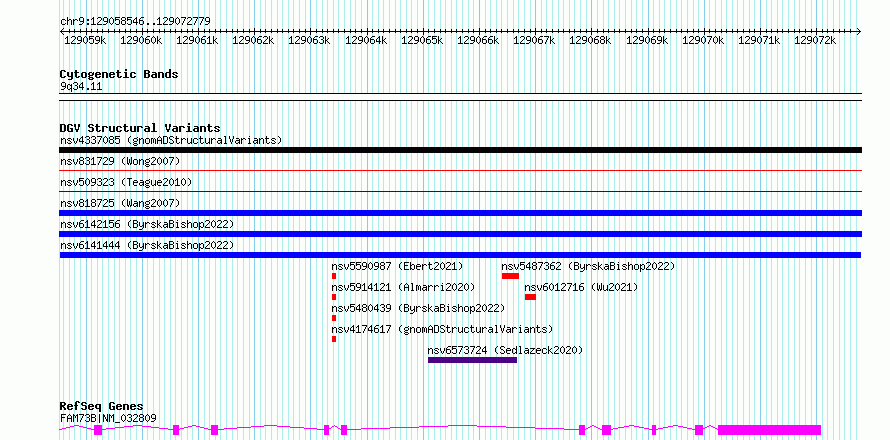This screenshot has width=890, height=440.
Task: Click the blue bar under nsv818725
Action: pos(461,213)
